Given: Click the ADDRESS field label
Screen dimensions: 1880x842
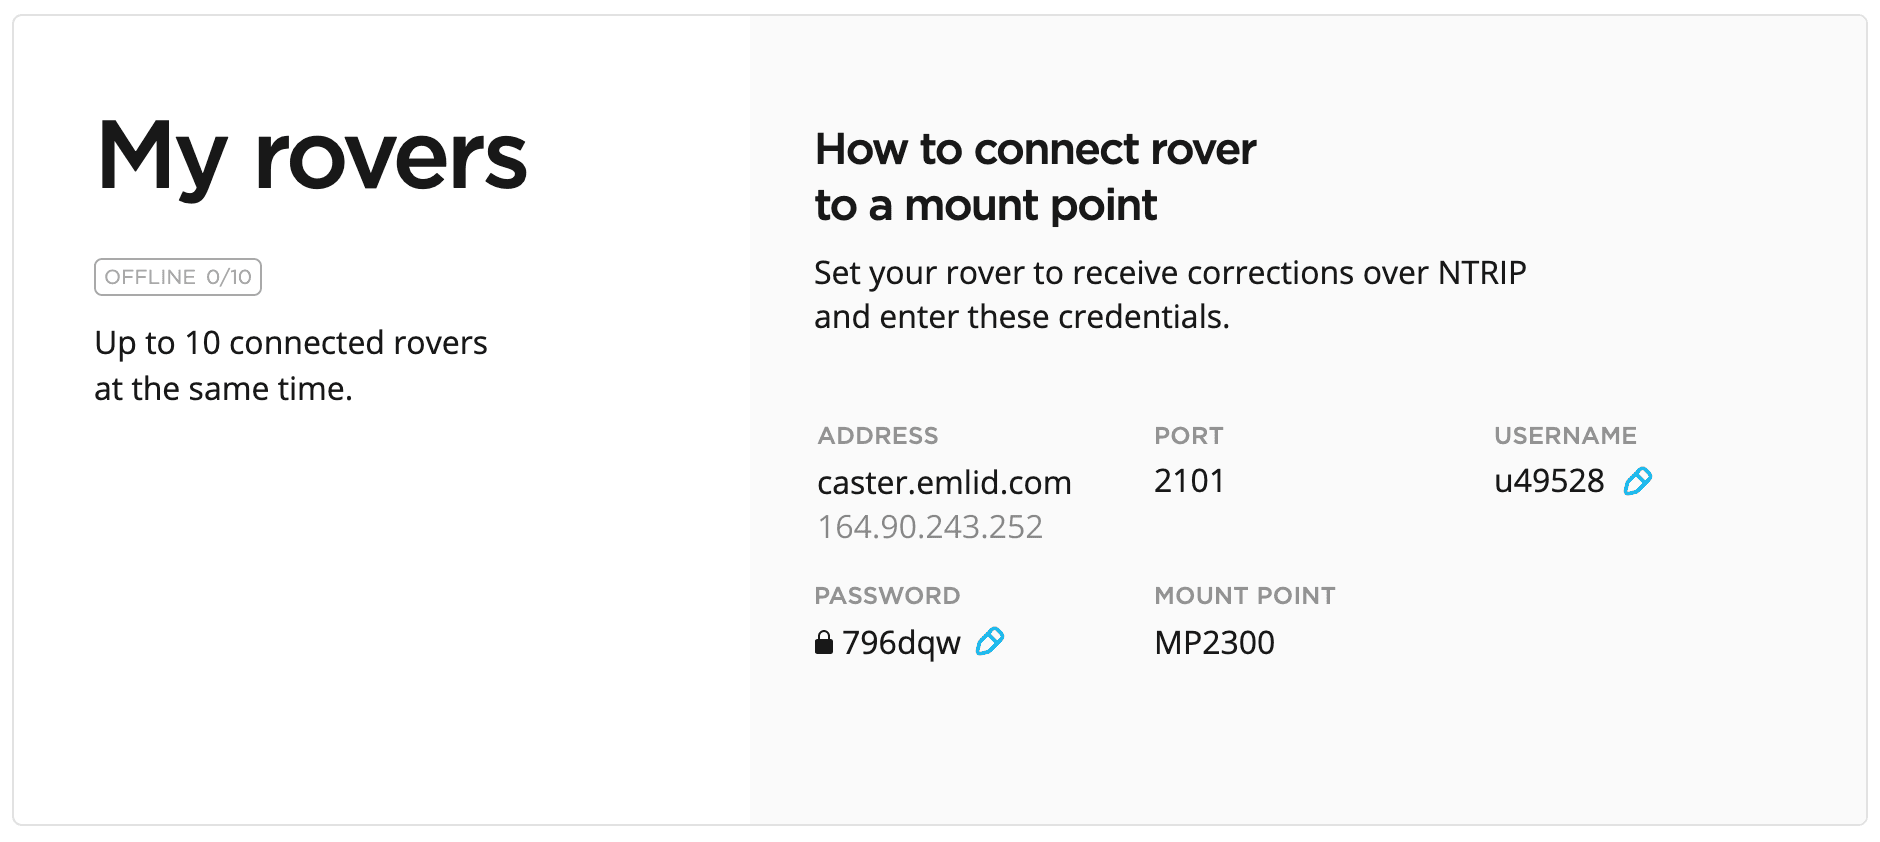Looking at the screenshot, I should pos(877,436).
